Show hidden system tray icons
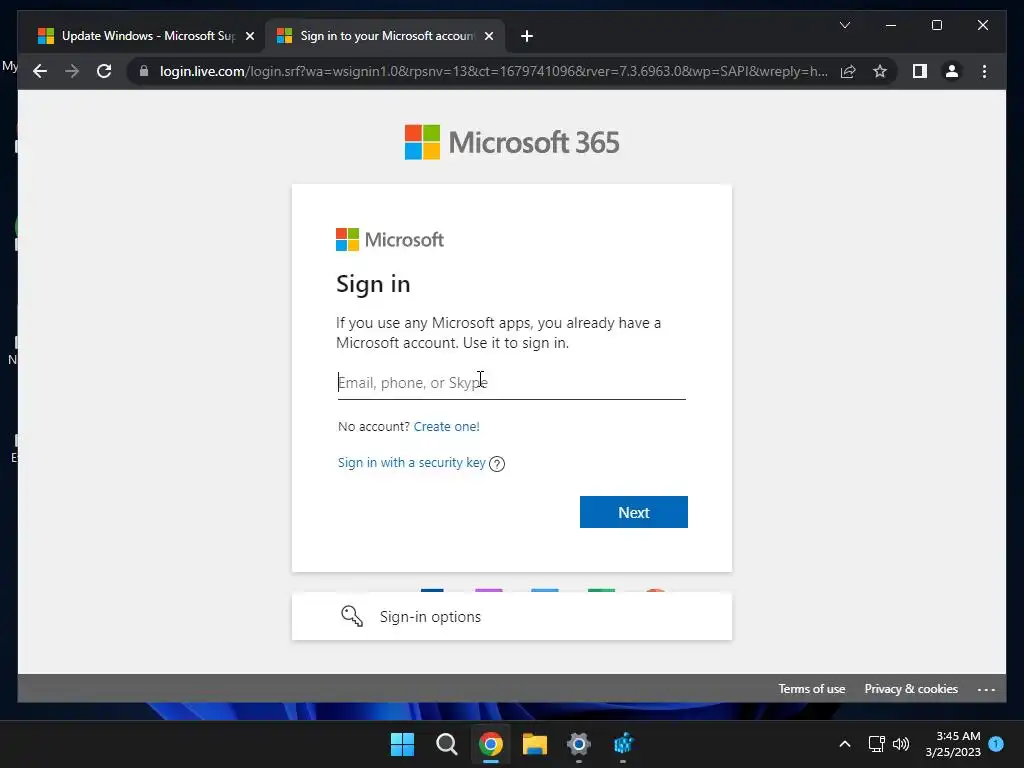 (844, 744)
